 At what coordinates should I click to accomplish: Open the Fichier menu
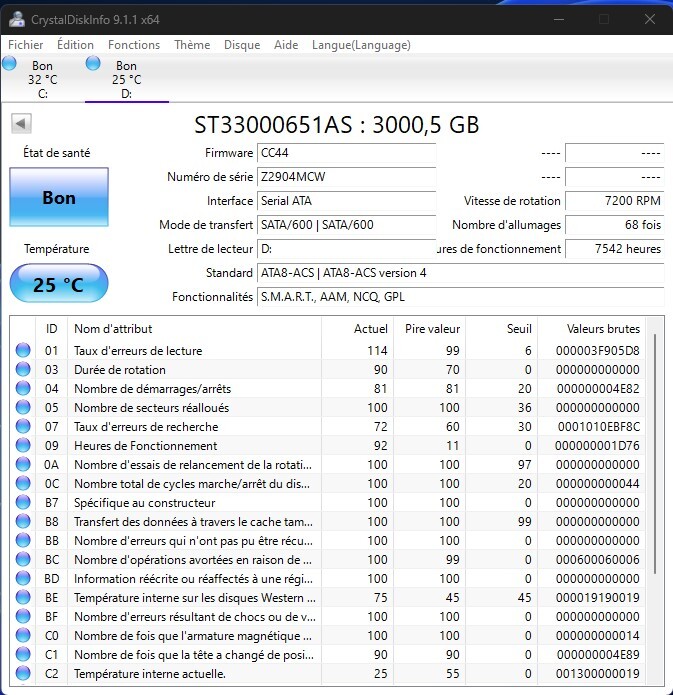pos(26,45)
